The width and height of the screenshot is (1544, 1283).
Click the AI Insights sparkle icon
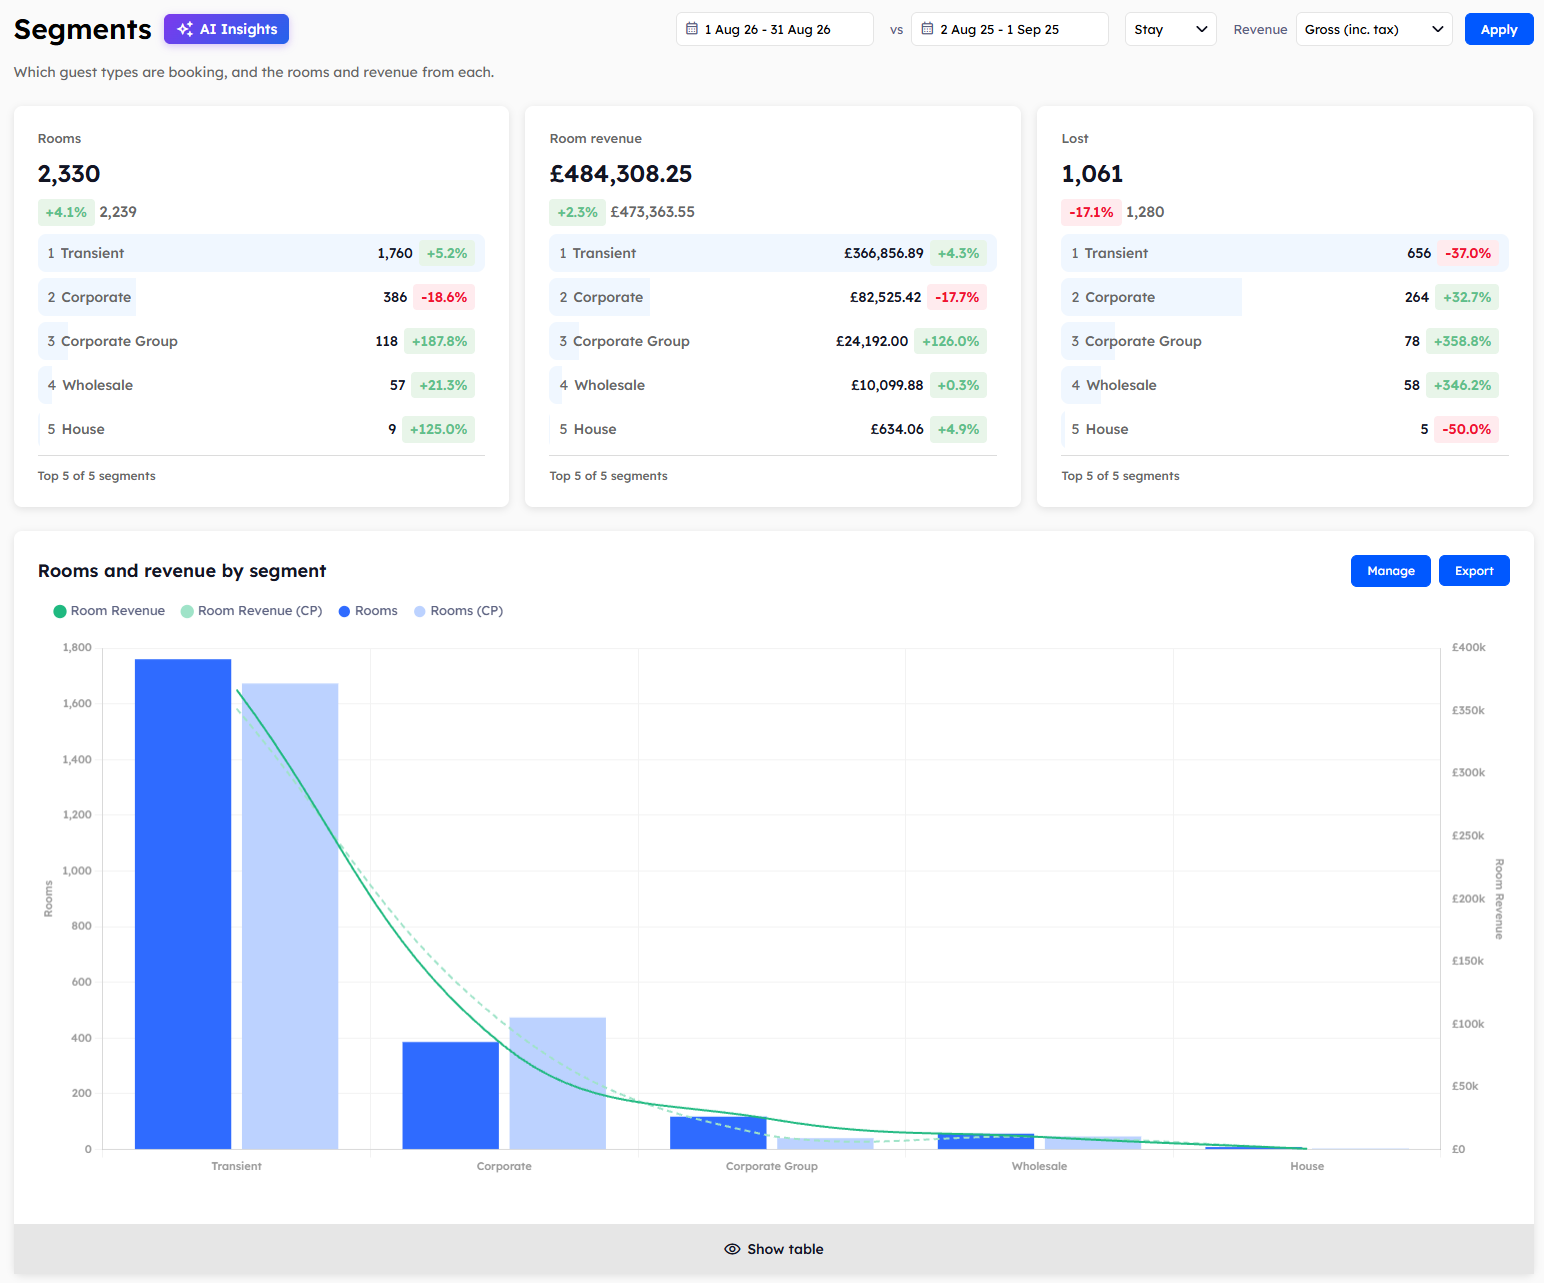tap(185, 29)
